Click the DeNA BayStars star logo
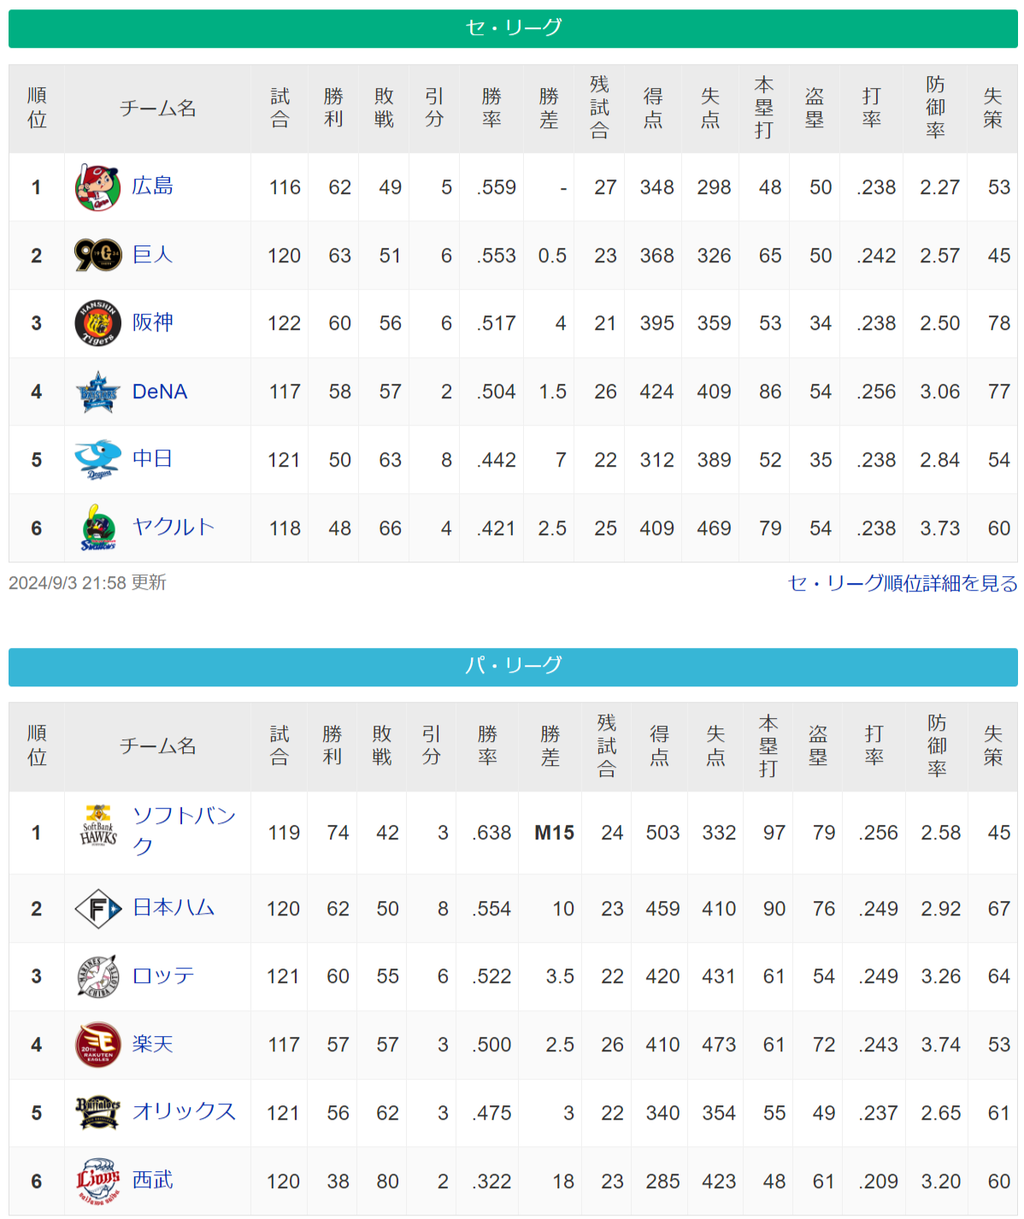The width and height of the screenshot is (1024, 1219). [x=97, y=392]
